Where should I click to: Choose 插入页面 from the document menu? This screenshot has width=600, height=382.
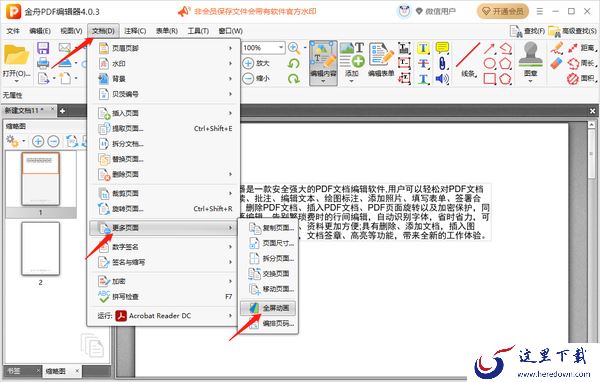(164, 113)
